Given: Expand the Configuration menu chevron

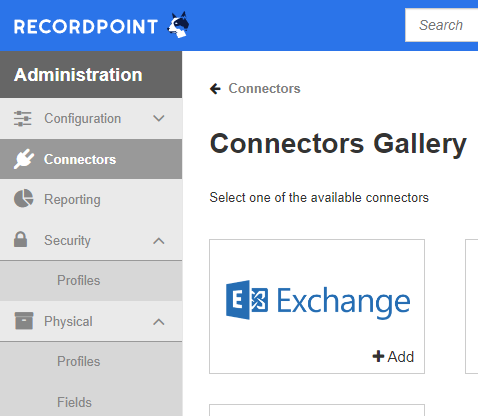Looking at the screenshot, I should (159, 118).
